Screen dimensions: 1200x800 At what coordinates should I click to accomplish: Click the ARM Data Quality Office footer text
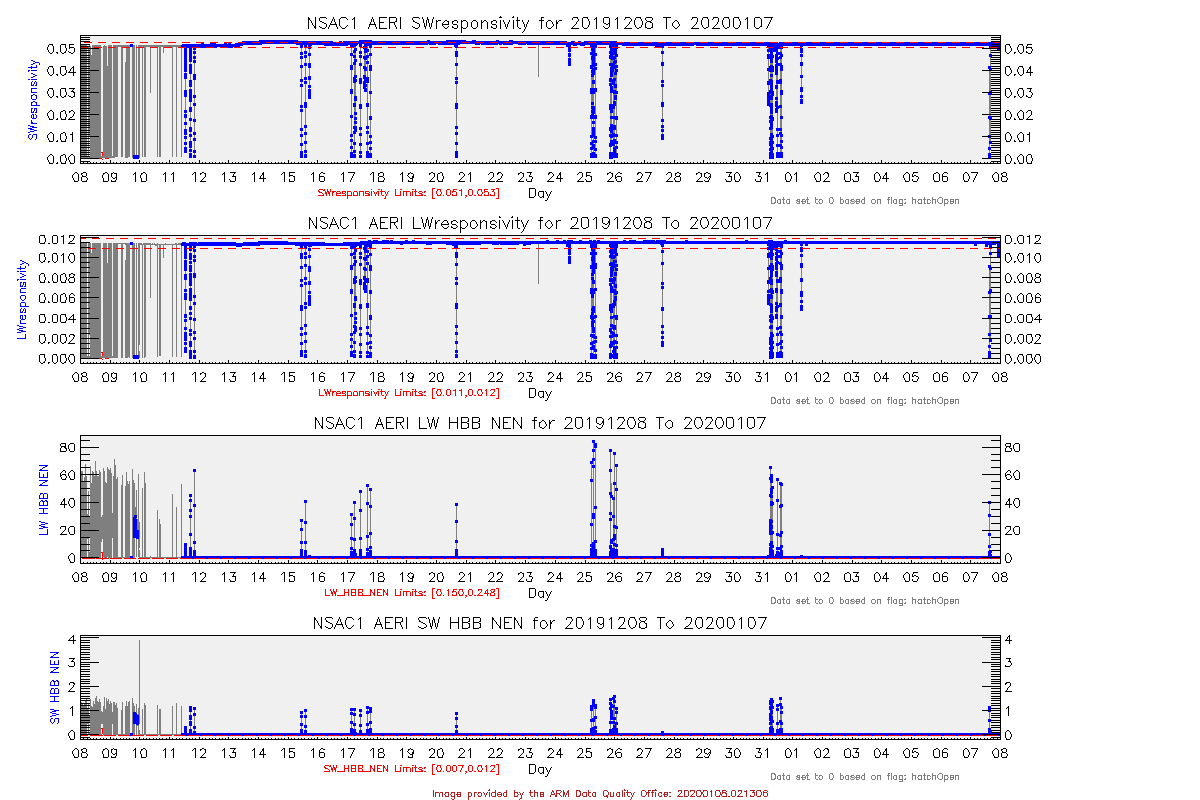coord(600,793)
